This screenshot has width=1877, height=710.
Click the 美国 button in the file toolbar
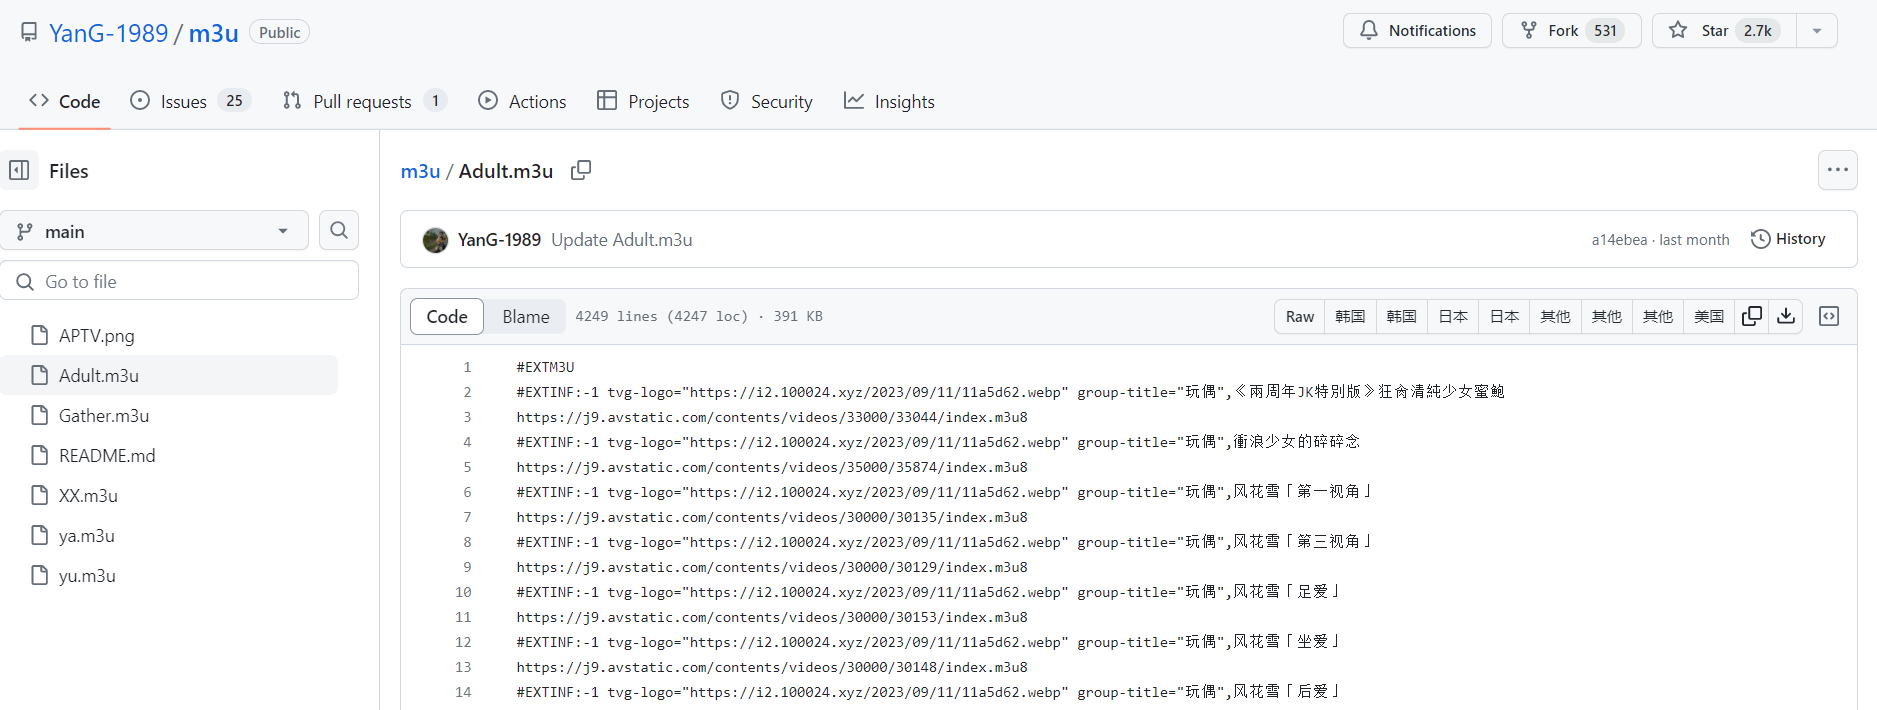click(1709, 316)
